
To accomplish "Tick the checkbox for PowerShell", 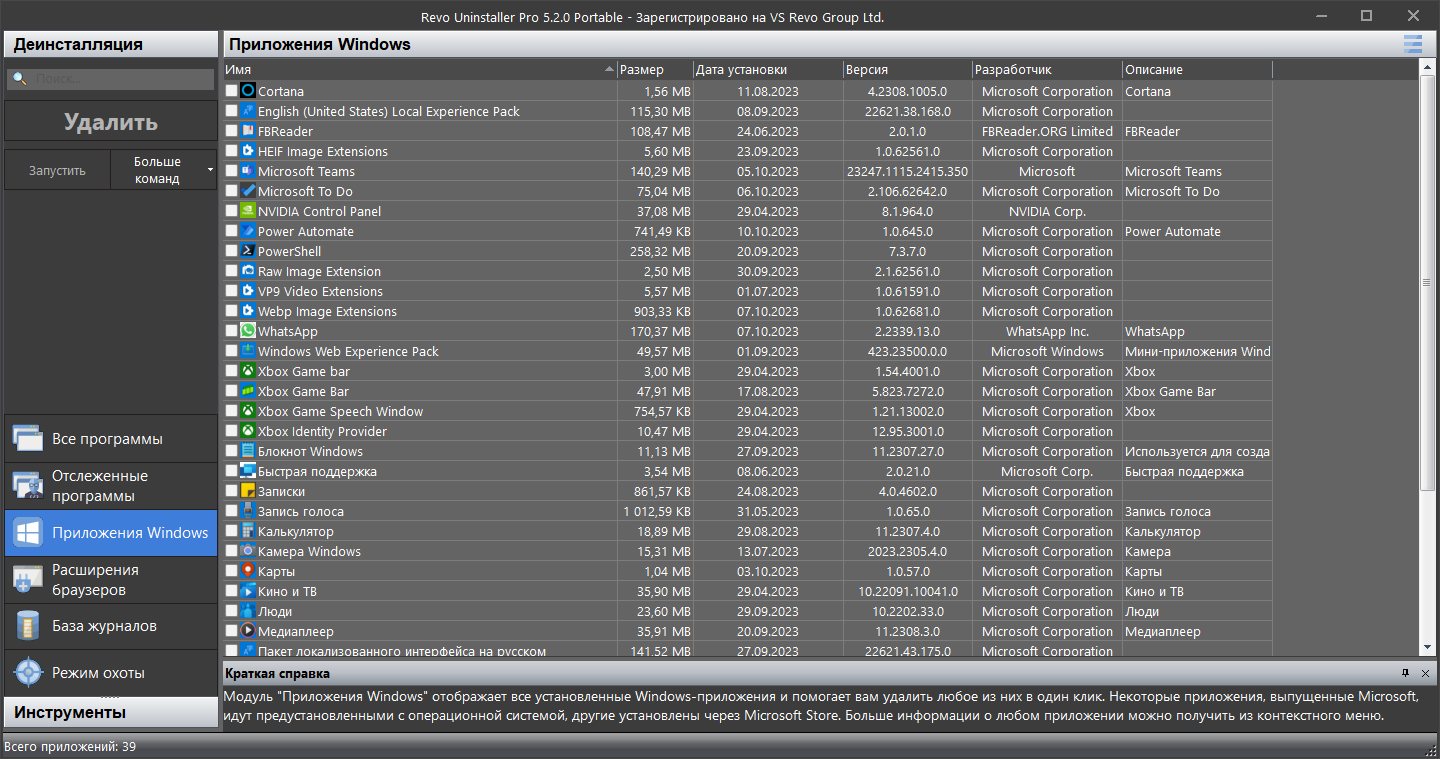I will [x=232, y=251].
